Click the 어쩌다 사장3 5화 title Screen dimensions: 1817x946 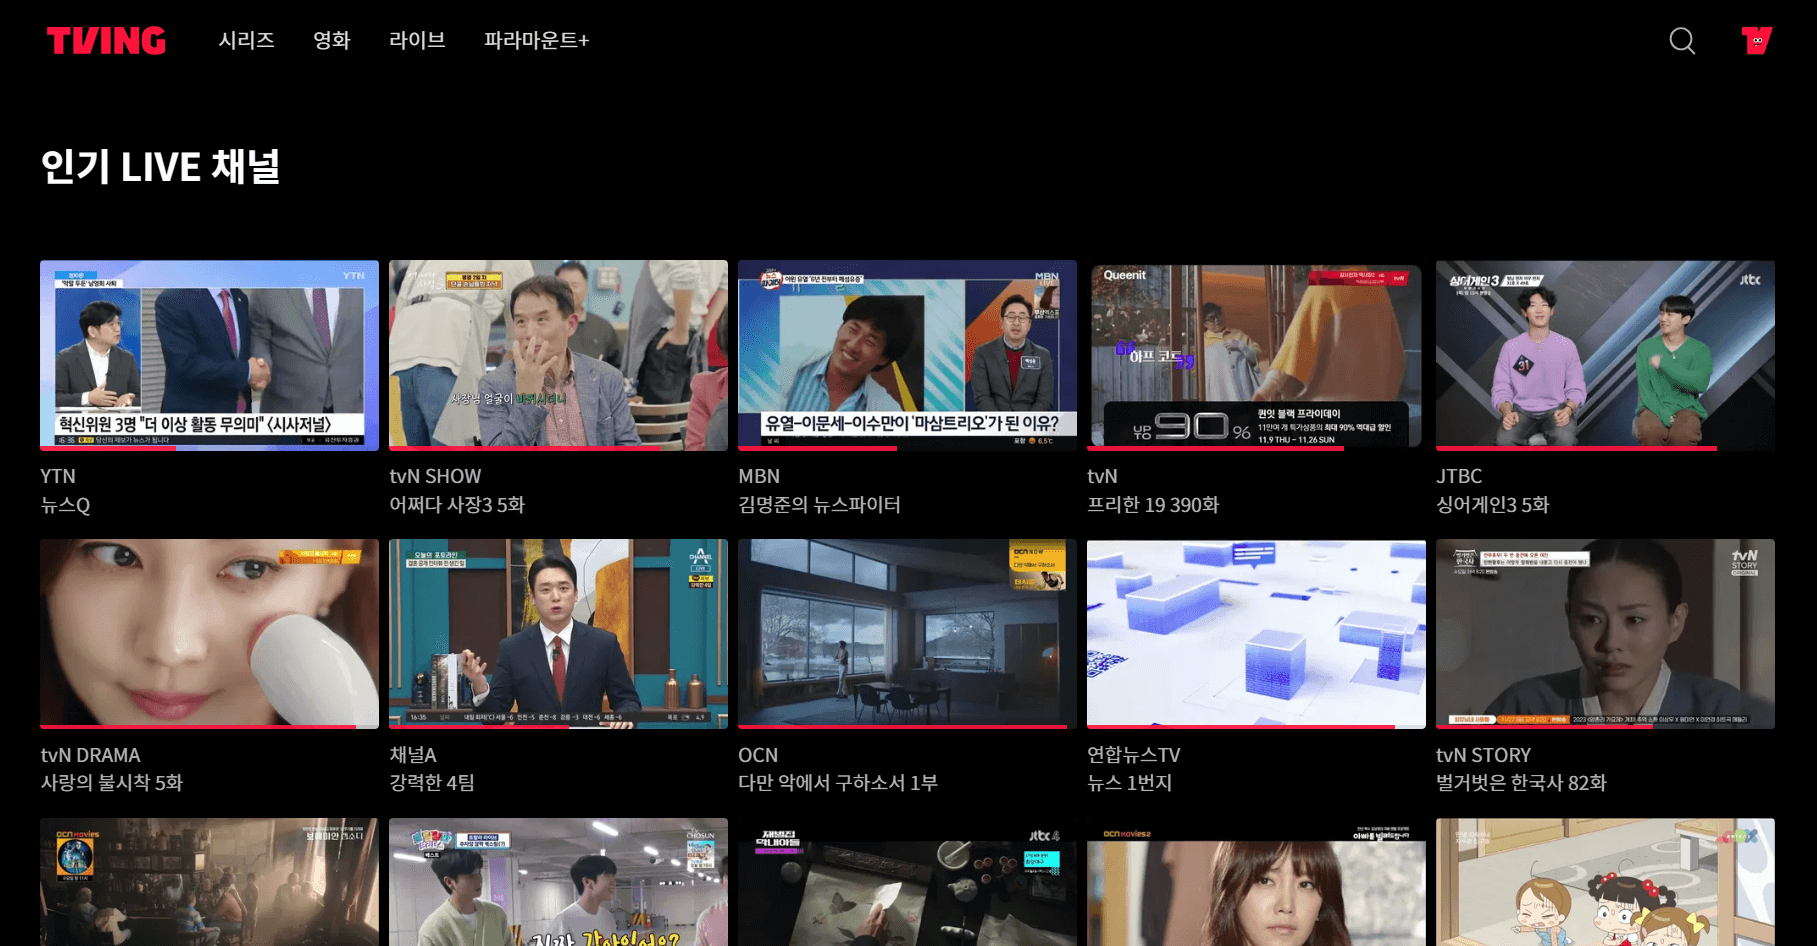click(457, 505)
